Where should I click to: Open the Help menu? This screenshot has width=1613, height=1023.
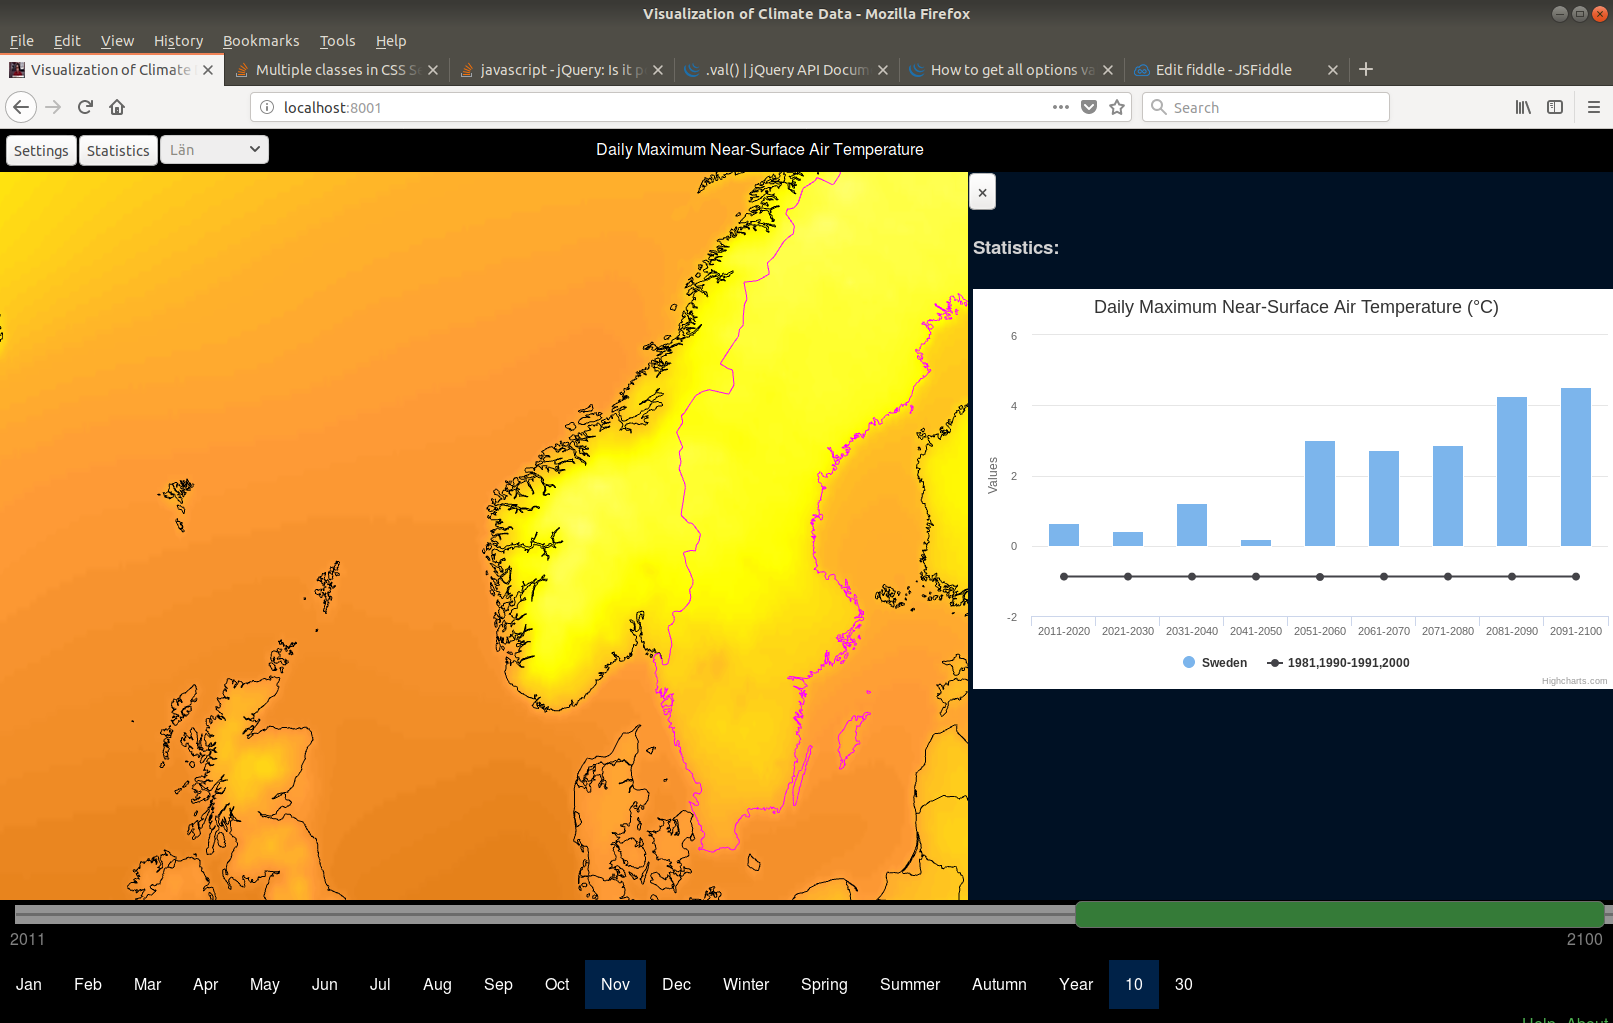pos(391,41)
